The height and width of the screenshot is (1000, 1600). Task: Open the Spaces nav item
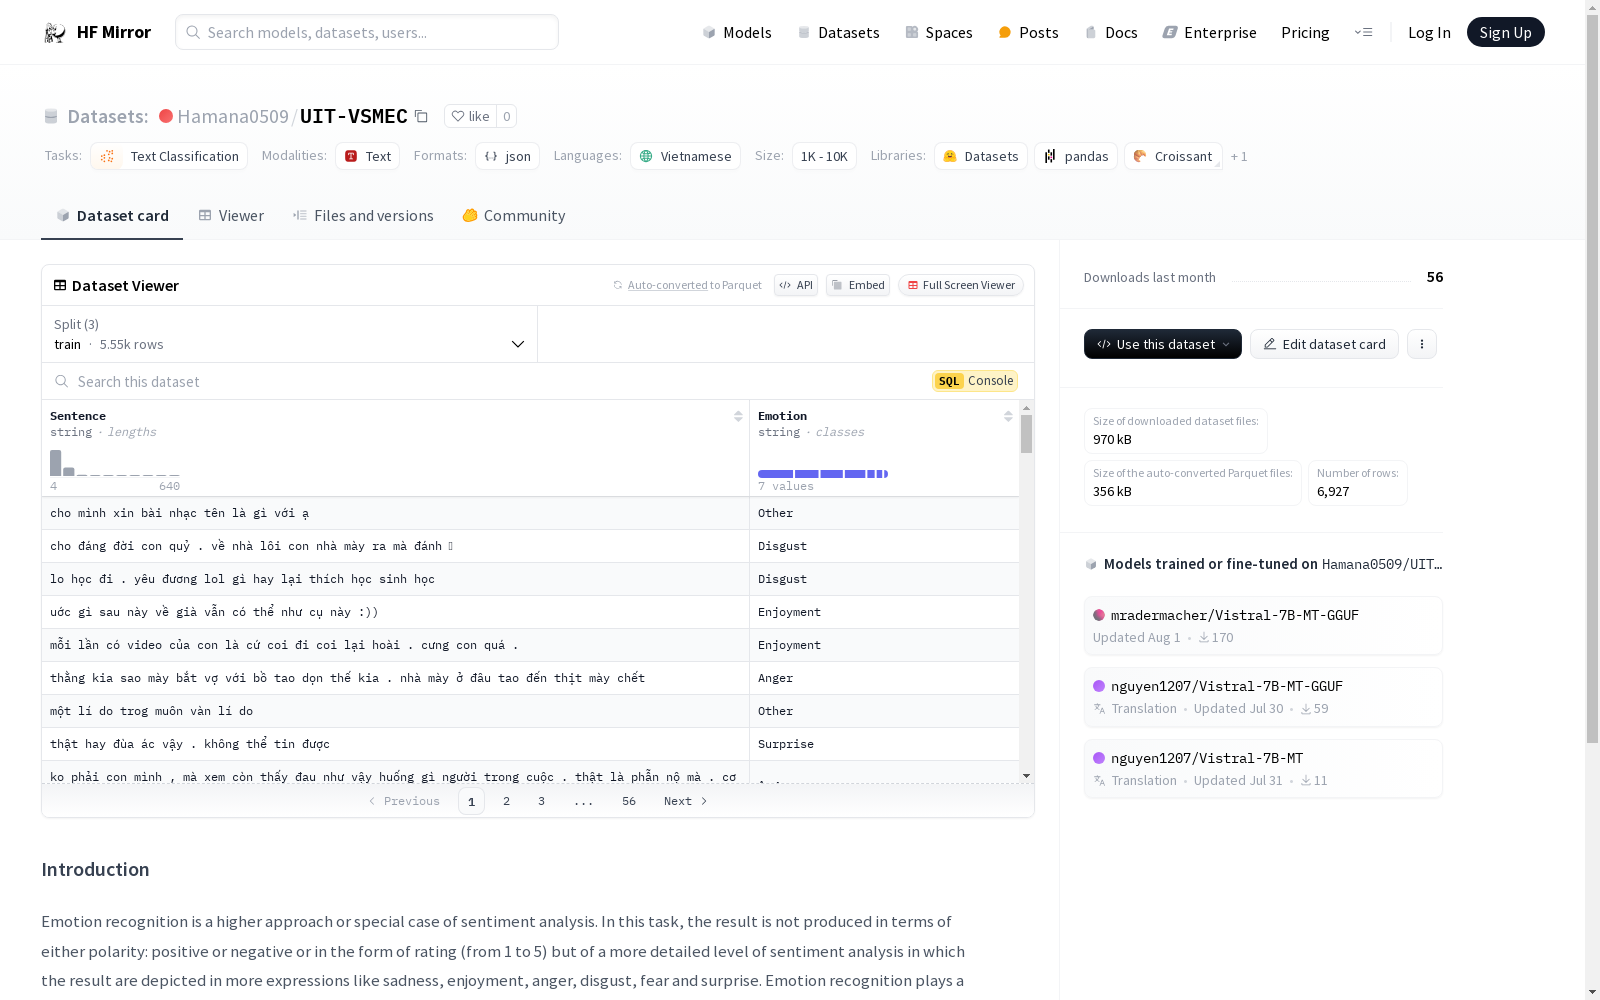[x=939, y=33]
